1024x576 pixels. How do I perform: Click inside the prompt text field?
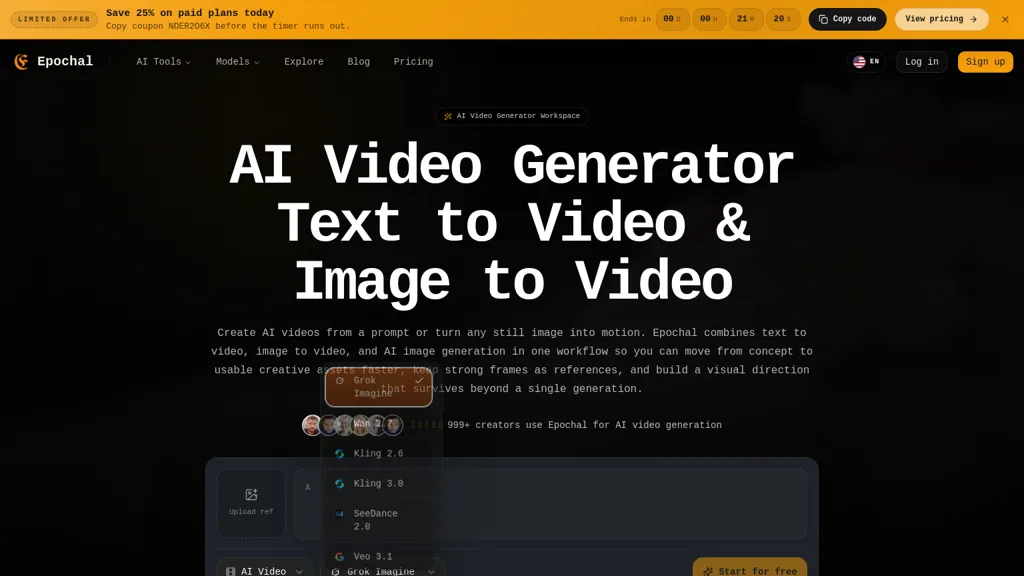coord(551,504)
